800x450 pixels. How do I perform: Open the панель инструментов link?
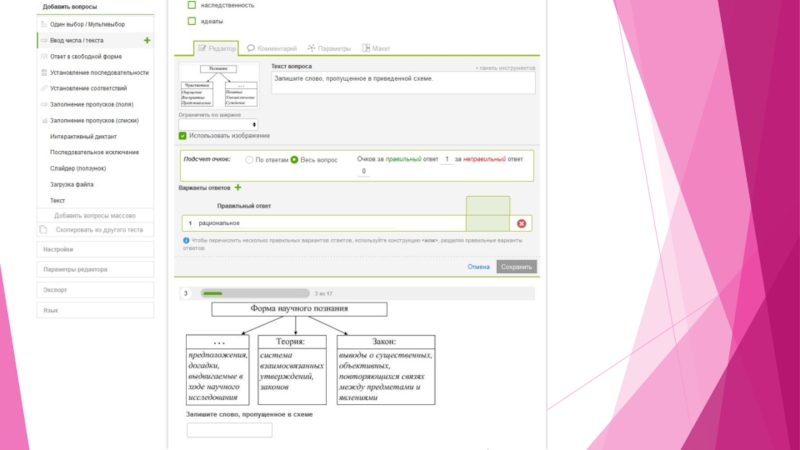pyautogui.click(x=505, y=68)
